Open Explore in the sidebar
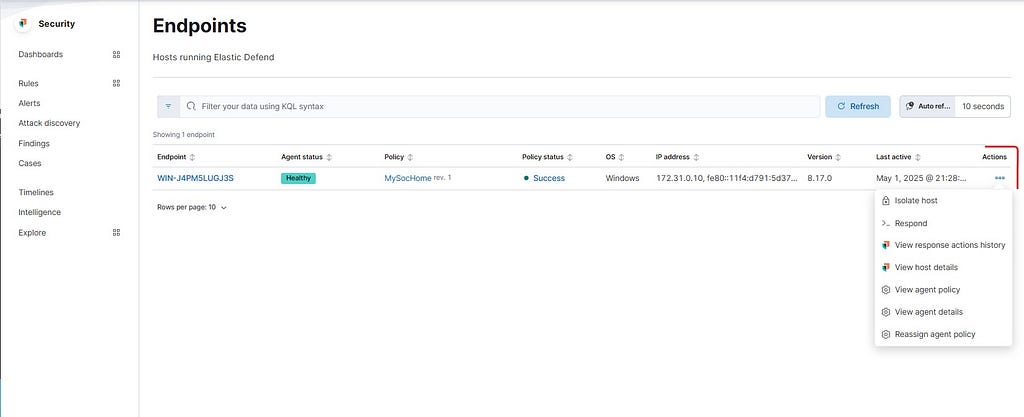Screen dimensions: 1024x417 32,233
